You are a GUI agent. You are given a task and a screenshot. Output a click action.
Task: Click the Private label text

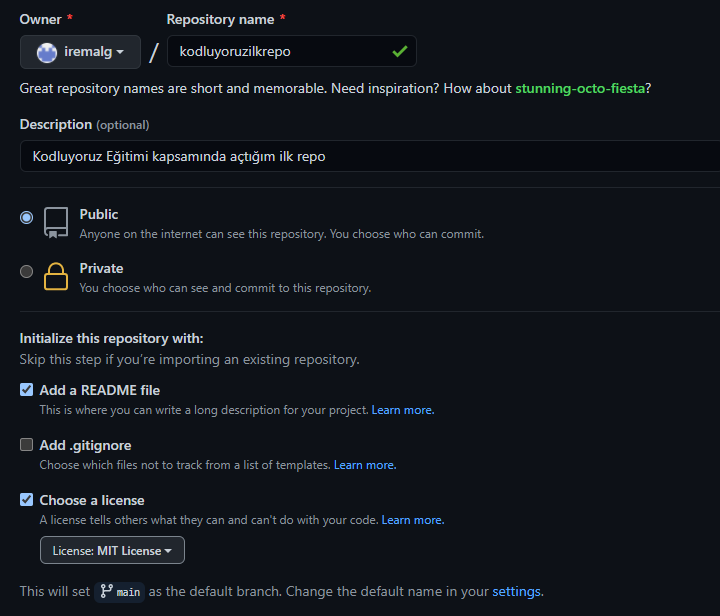point(101,269)
